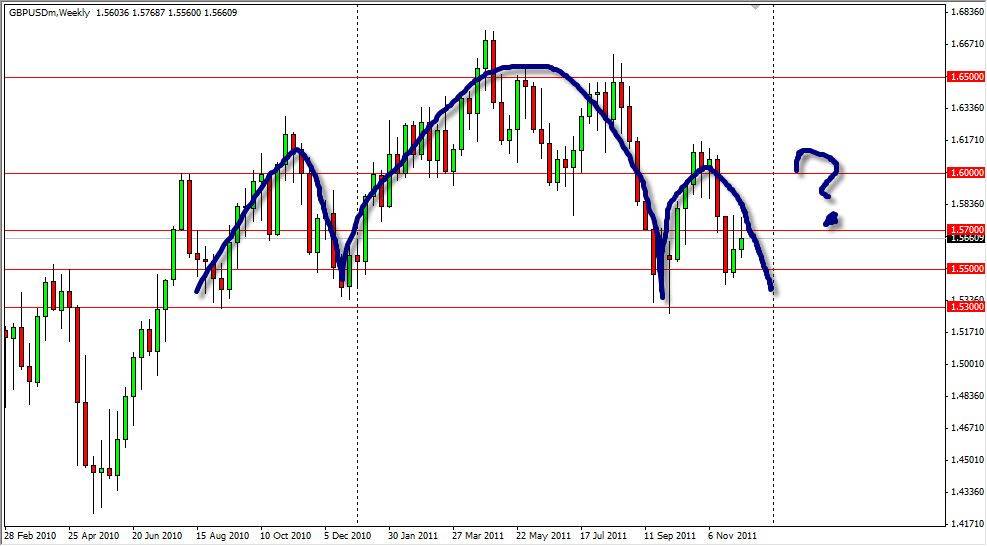Click the 5 Dec 2010 date label
Screen dimensions: 987x546
pos(349,535)
